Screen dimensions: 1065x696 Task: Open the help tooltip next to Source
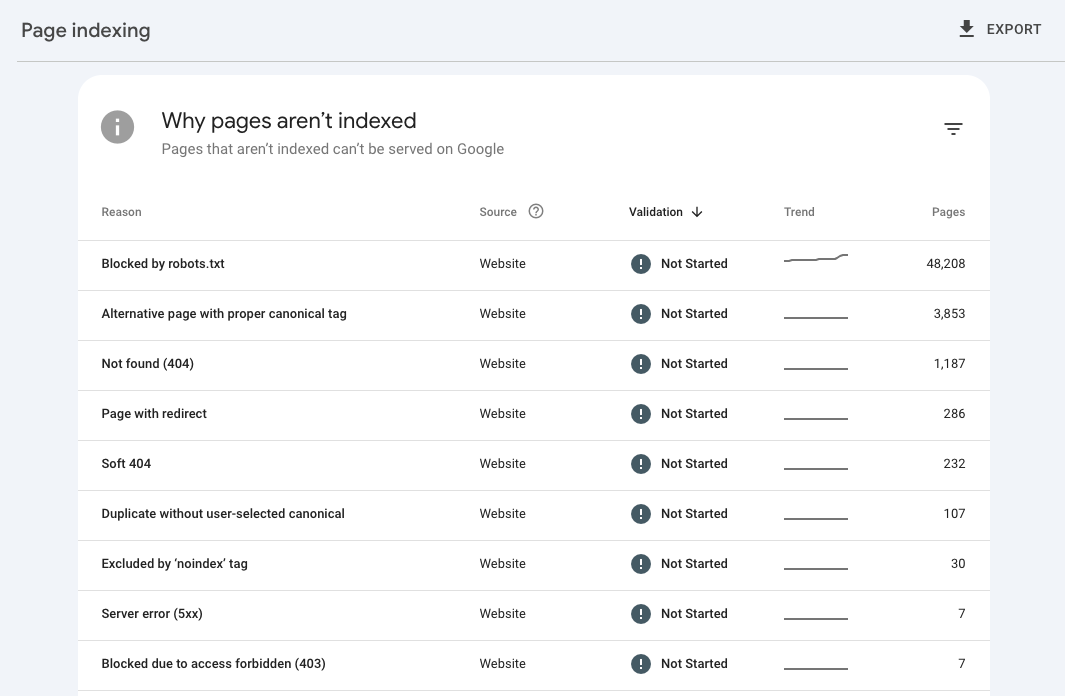point(536,211)
